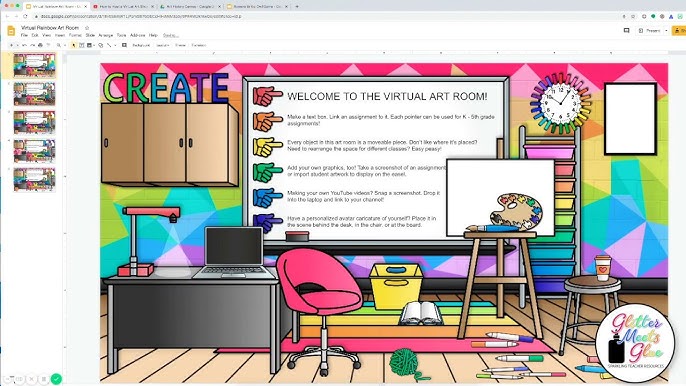This screenshot has width=686, height=386.
Task: Select the fifth slide thumbnail
Action: coord(34,179)
